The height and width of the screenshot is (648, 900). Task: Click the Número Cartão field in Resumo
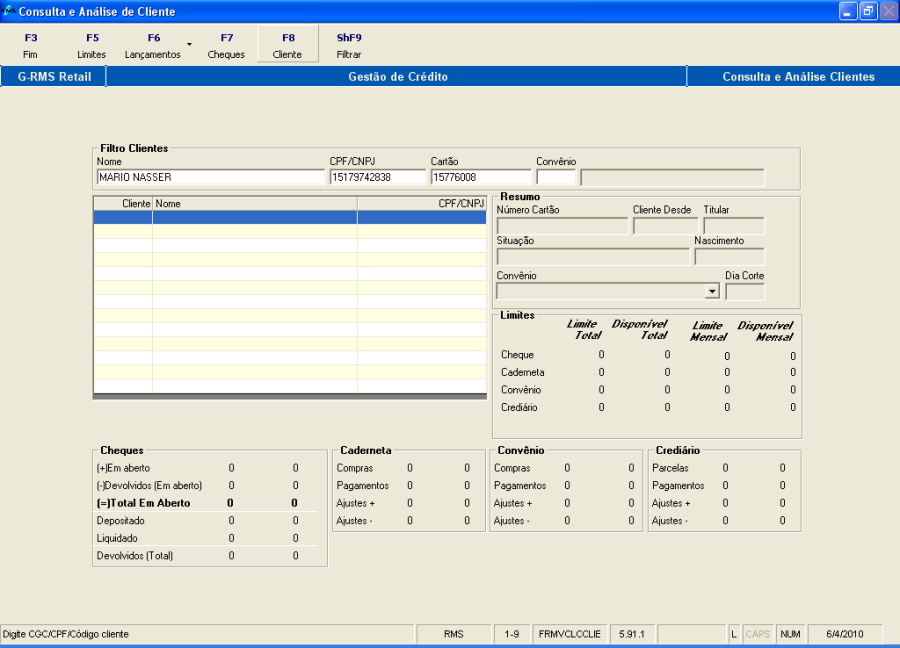pyautogui.click(x=562, y=226)
